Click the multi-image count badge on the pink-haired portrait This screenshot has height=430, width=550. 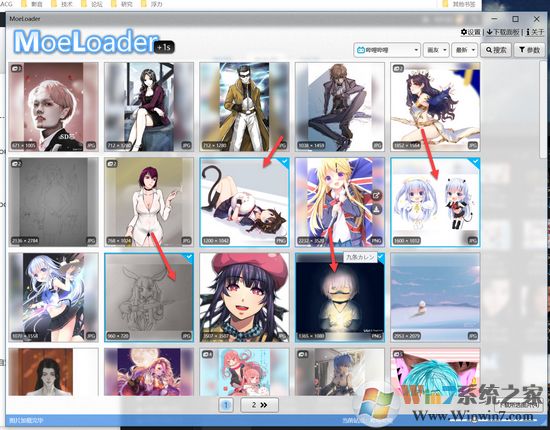pyautogui.click(x=16, y=68)
